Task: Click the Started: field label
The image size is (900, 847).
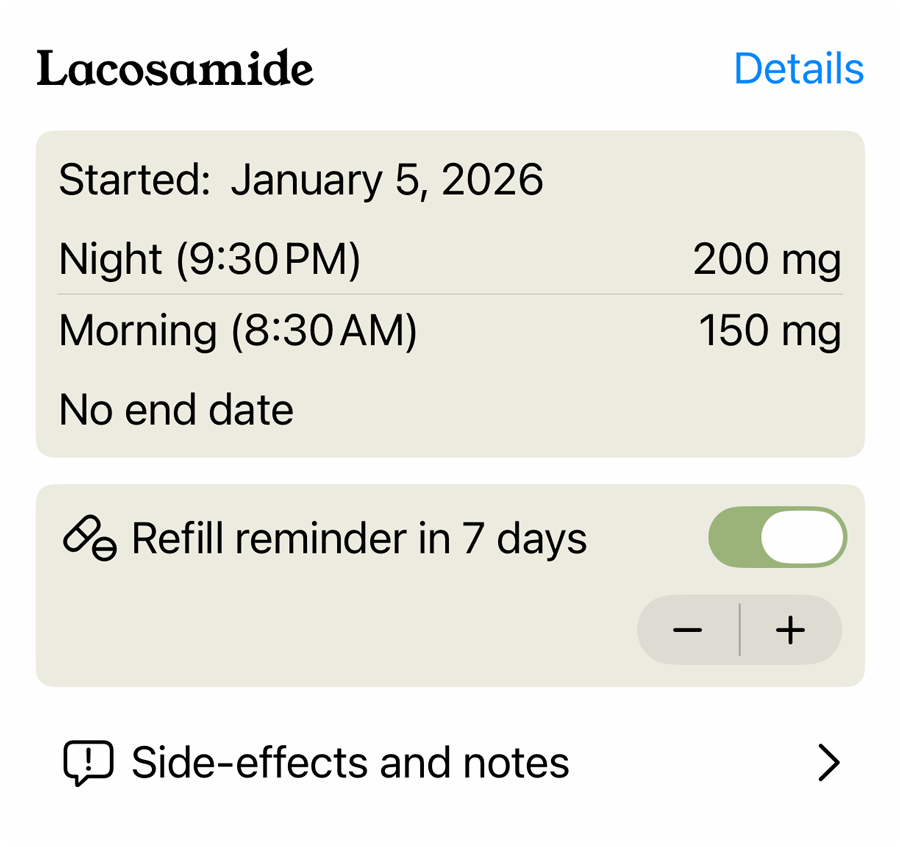Action: pos(134,181)
